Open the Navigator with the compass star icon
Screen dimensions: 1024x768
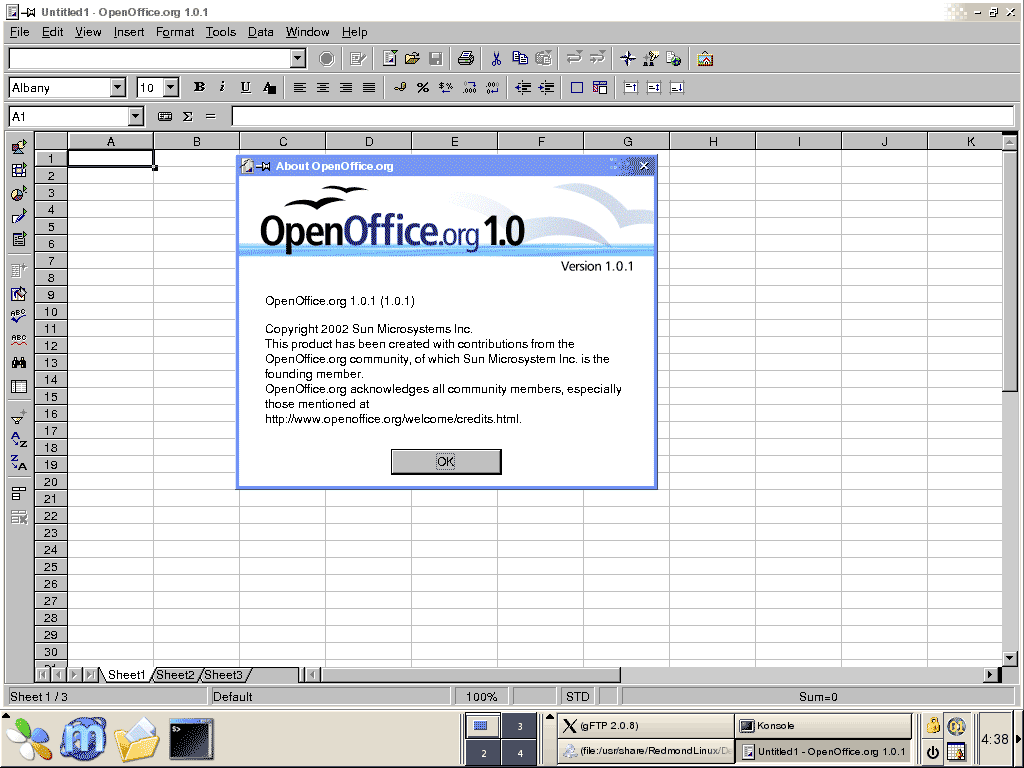(628, 59)
